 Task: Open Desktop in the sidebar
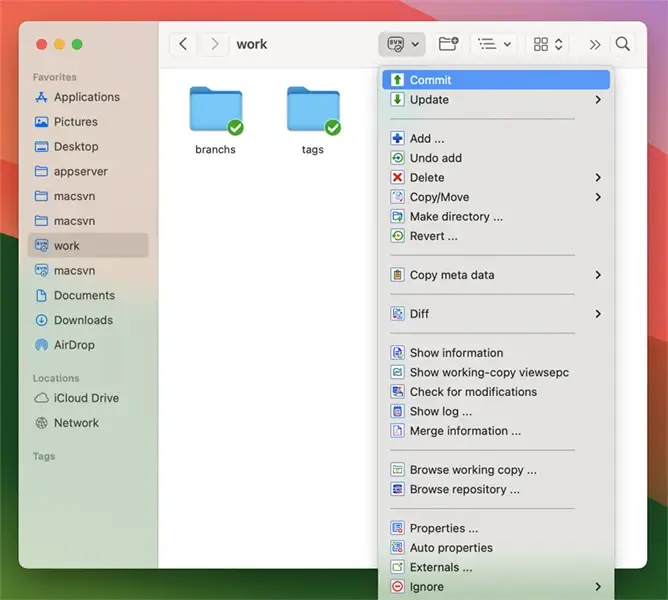pyautogui.click(x=88, y=147)
